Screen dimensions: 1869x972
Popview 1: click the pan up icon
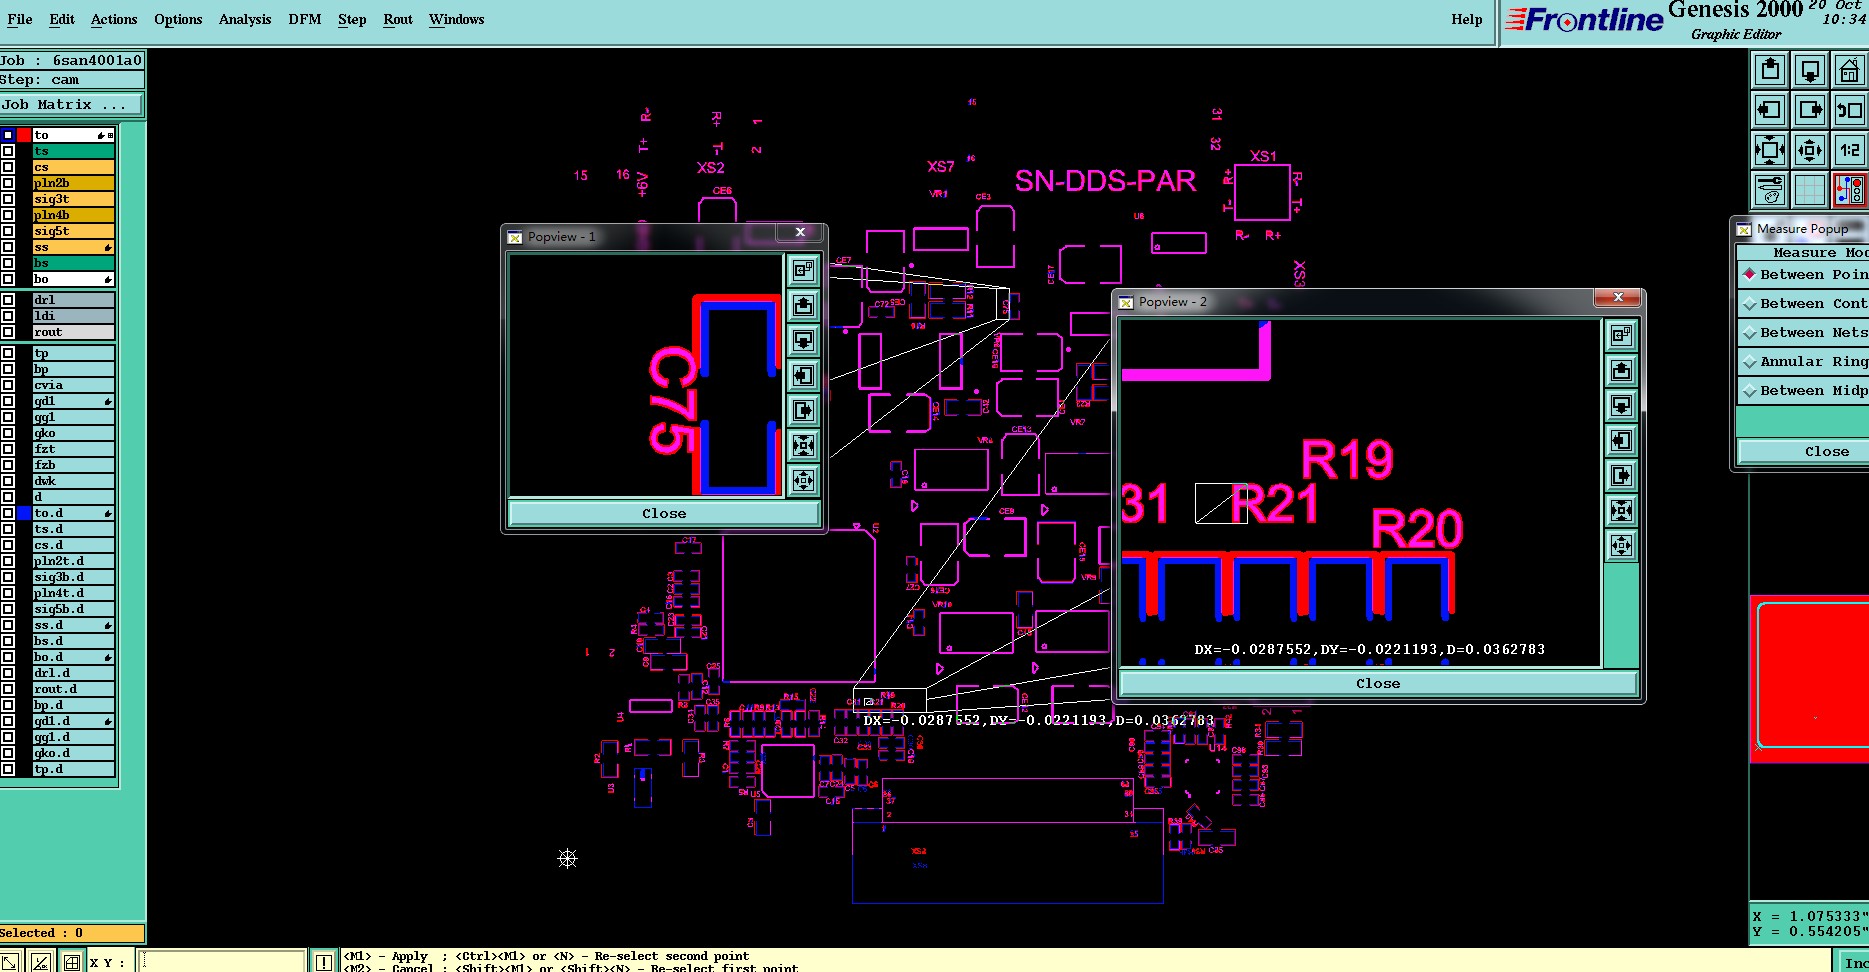pos(803,305)
